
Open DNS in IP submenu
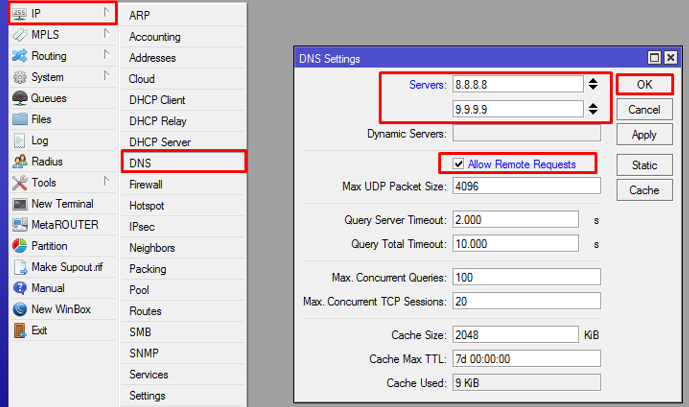point(184,163)
